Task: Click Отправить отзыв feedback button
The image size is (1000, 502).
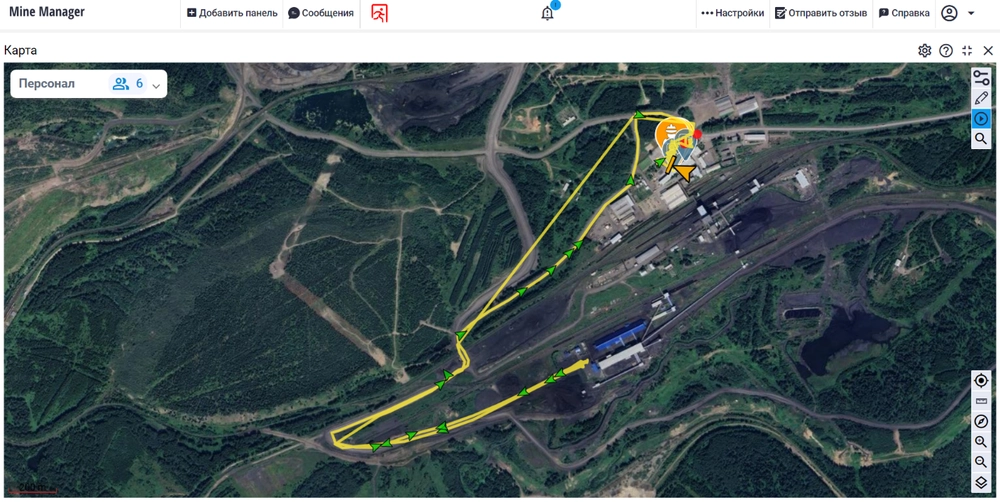Action: click(821, 13)
